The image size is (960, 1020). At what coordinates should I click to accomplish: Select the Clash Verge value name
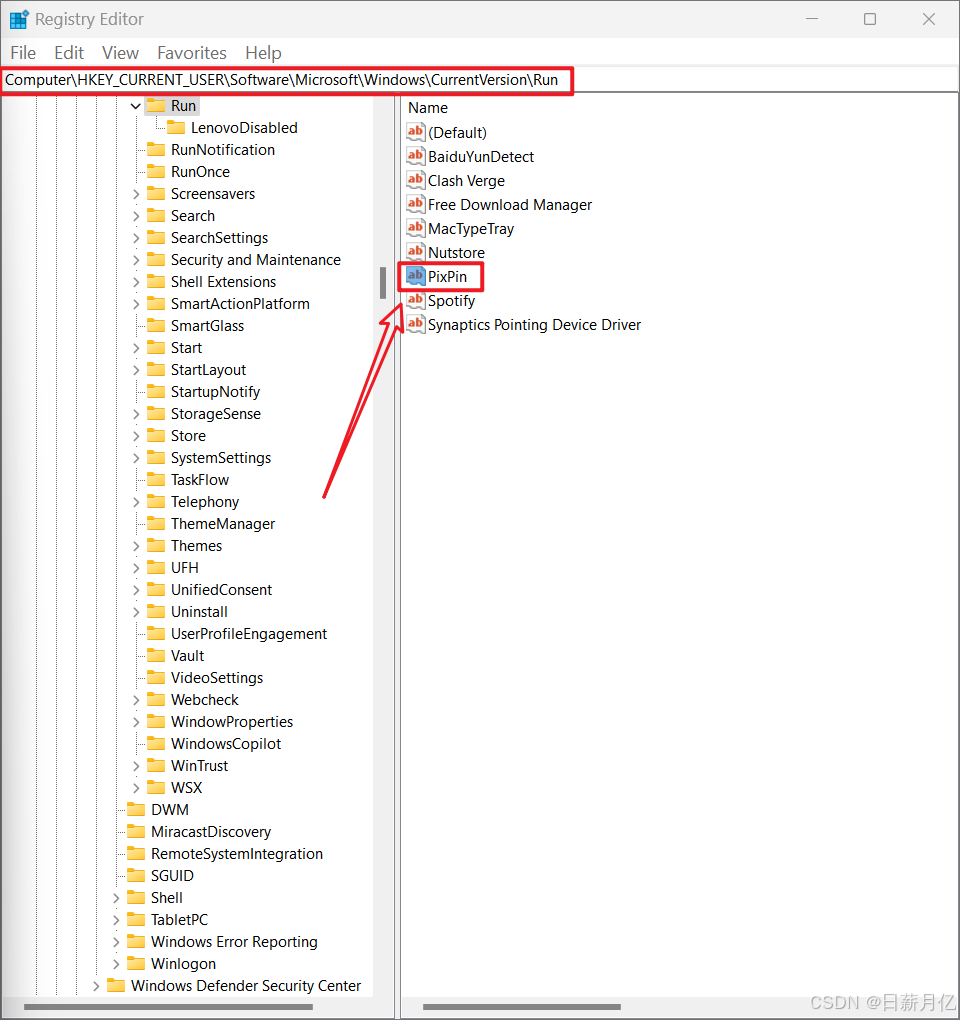click(x=466, y=180)
